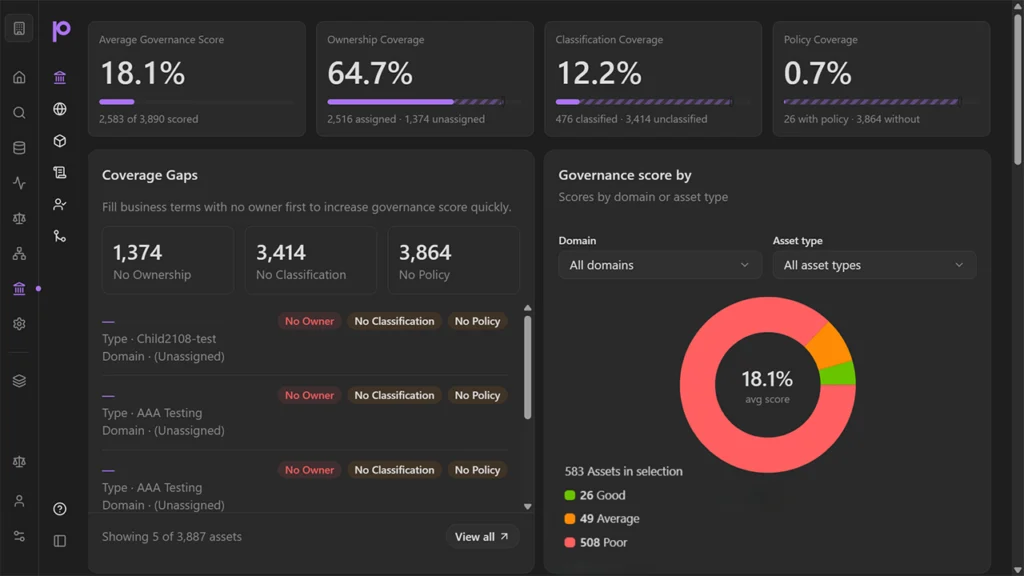Viewport: 1024px width, 576px height.
Task: Open the hierarchy tree icon in sidebar
Action: (x=19, y=253)
